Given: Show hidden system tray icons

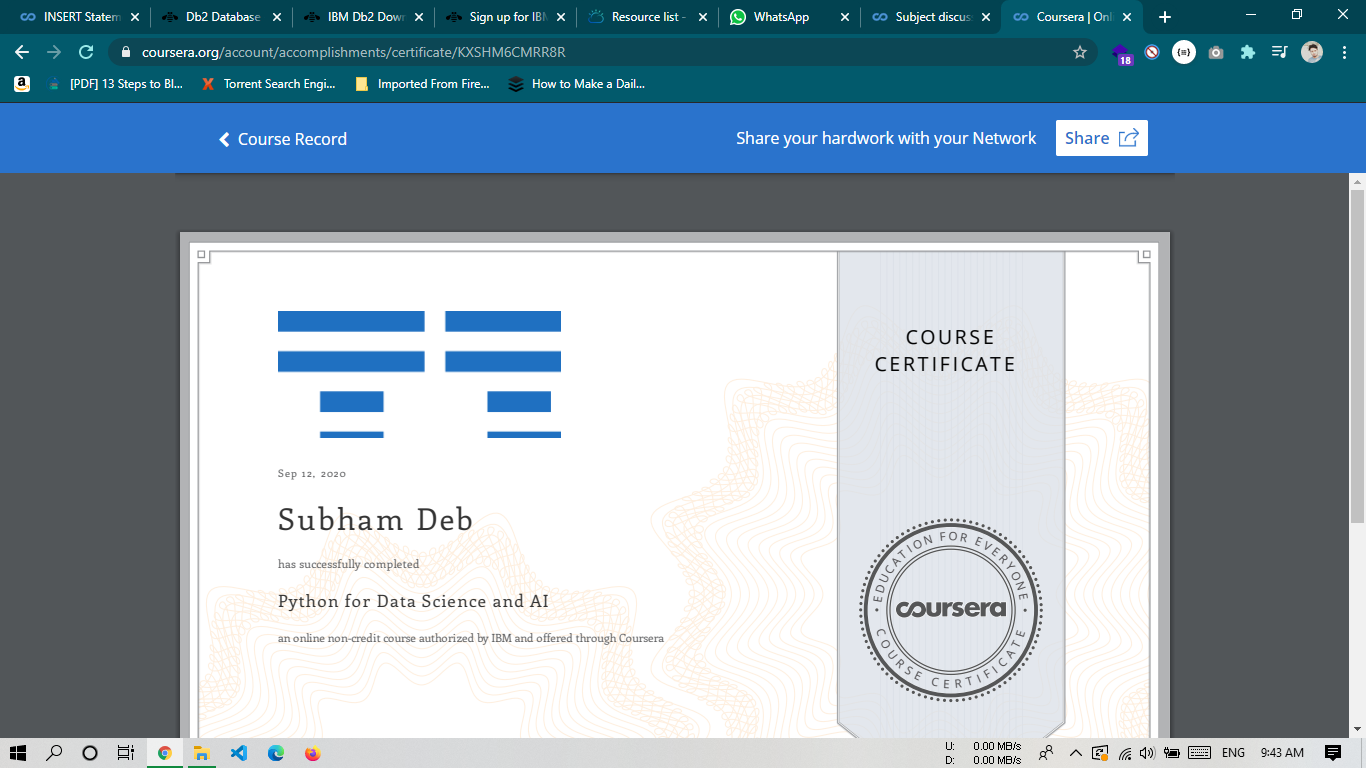Looking at the screenshot, I should 1076,753.
